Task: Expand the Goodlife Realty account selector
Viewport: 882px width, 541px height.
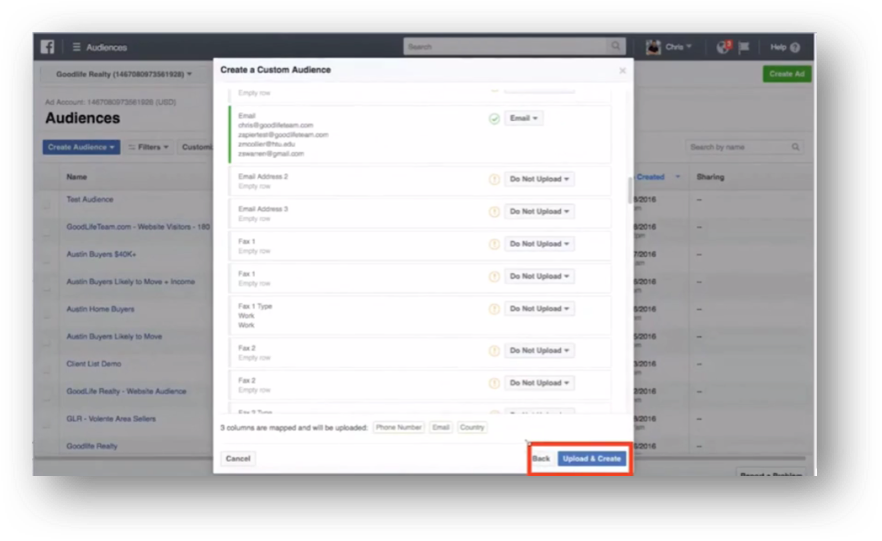Action: pyautogui.click(x=124, y=74)
